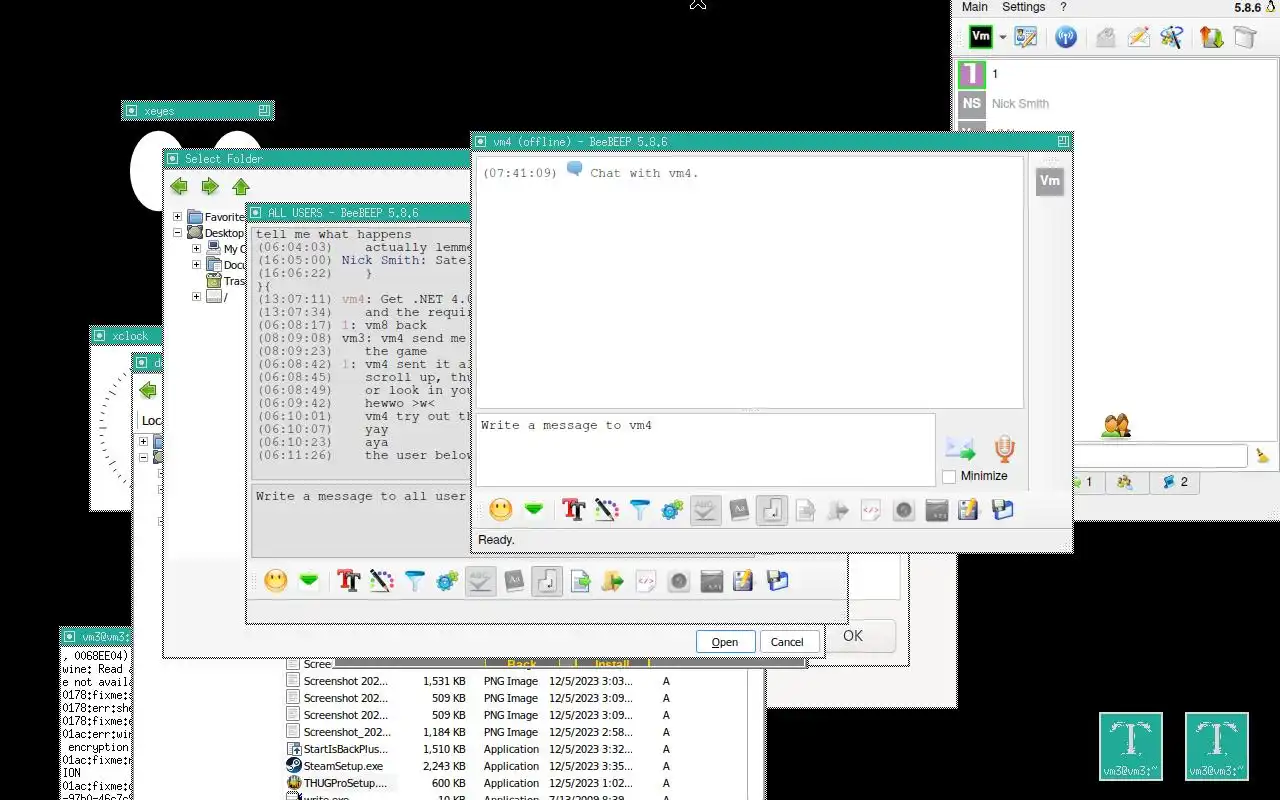Screen dimensions: 1280x800
Task: Open right vm3@vm3 terminal desktop icon
Action: 1217,746
